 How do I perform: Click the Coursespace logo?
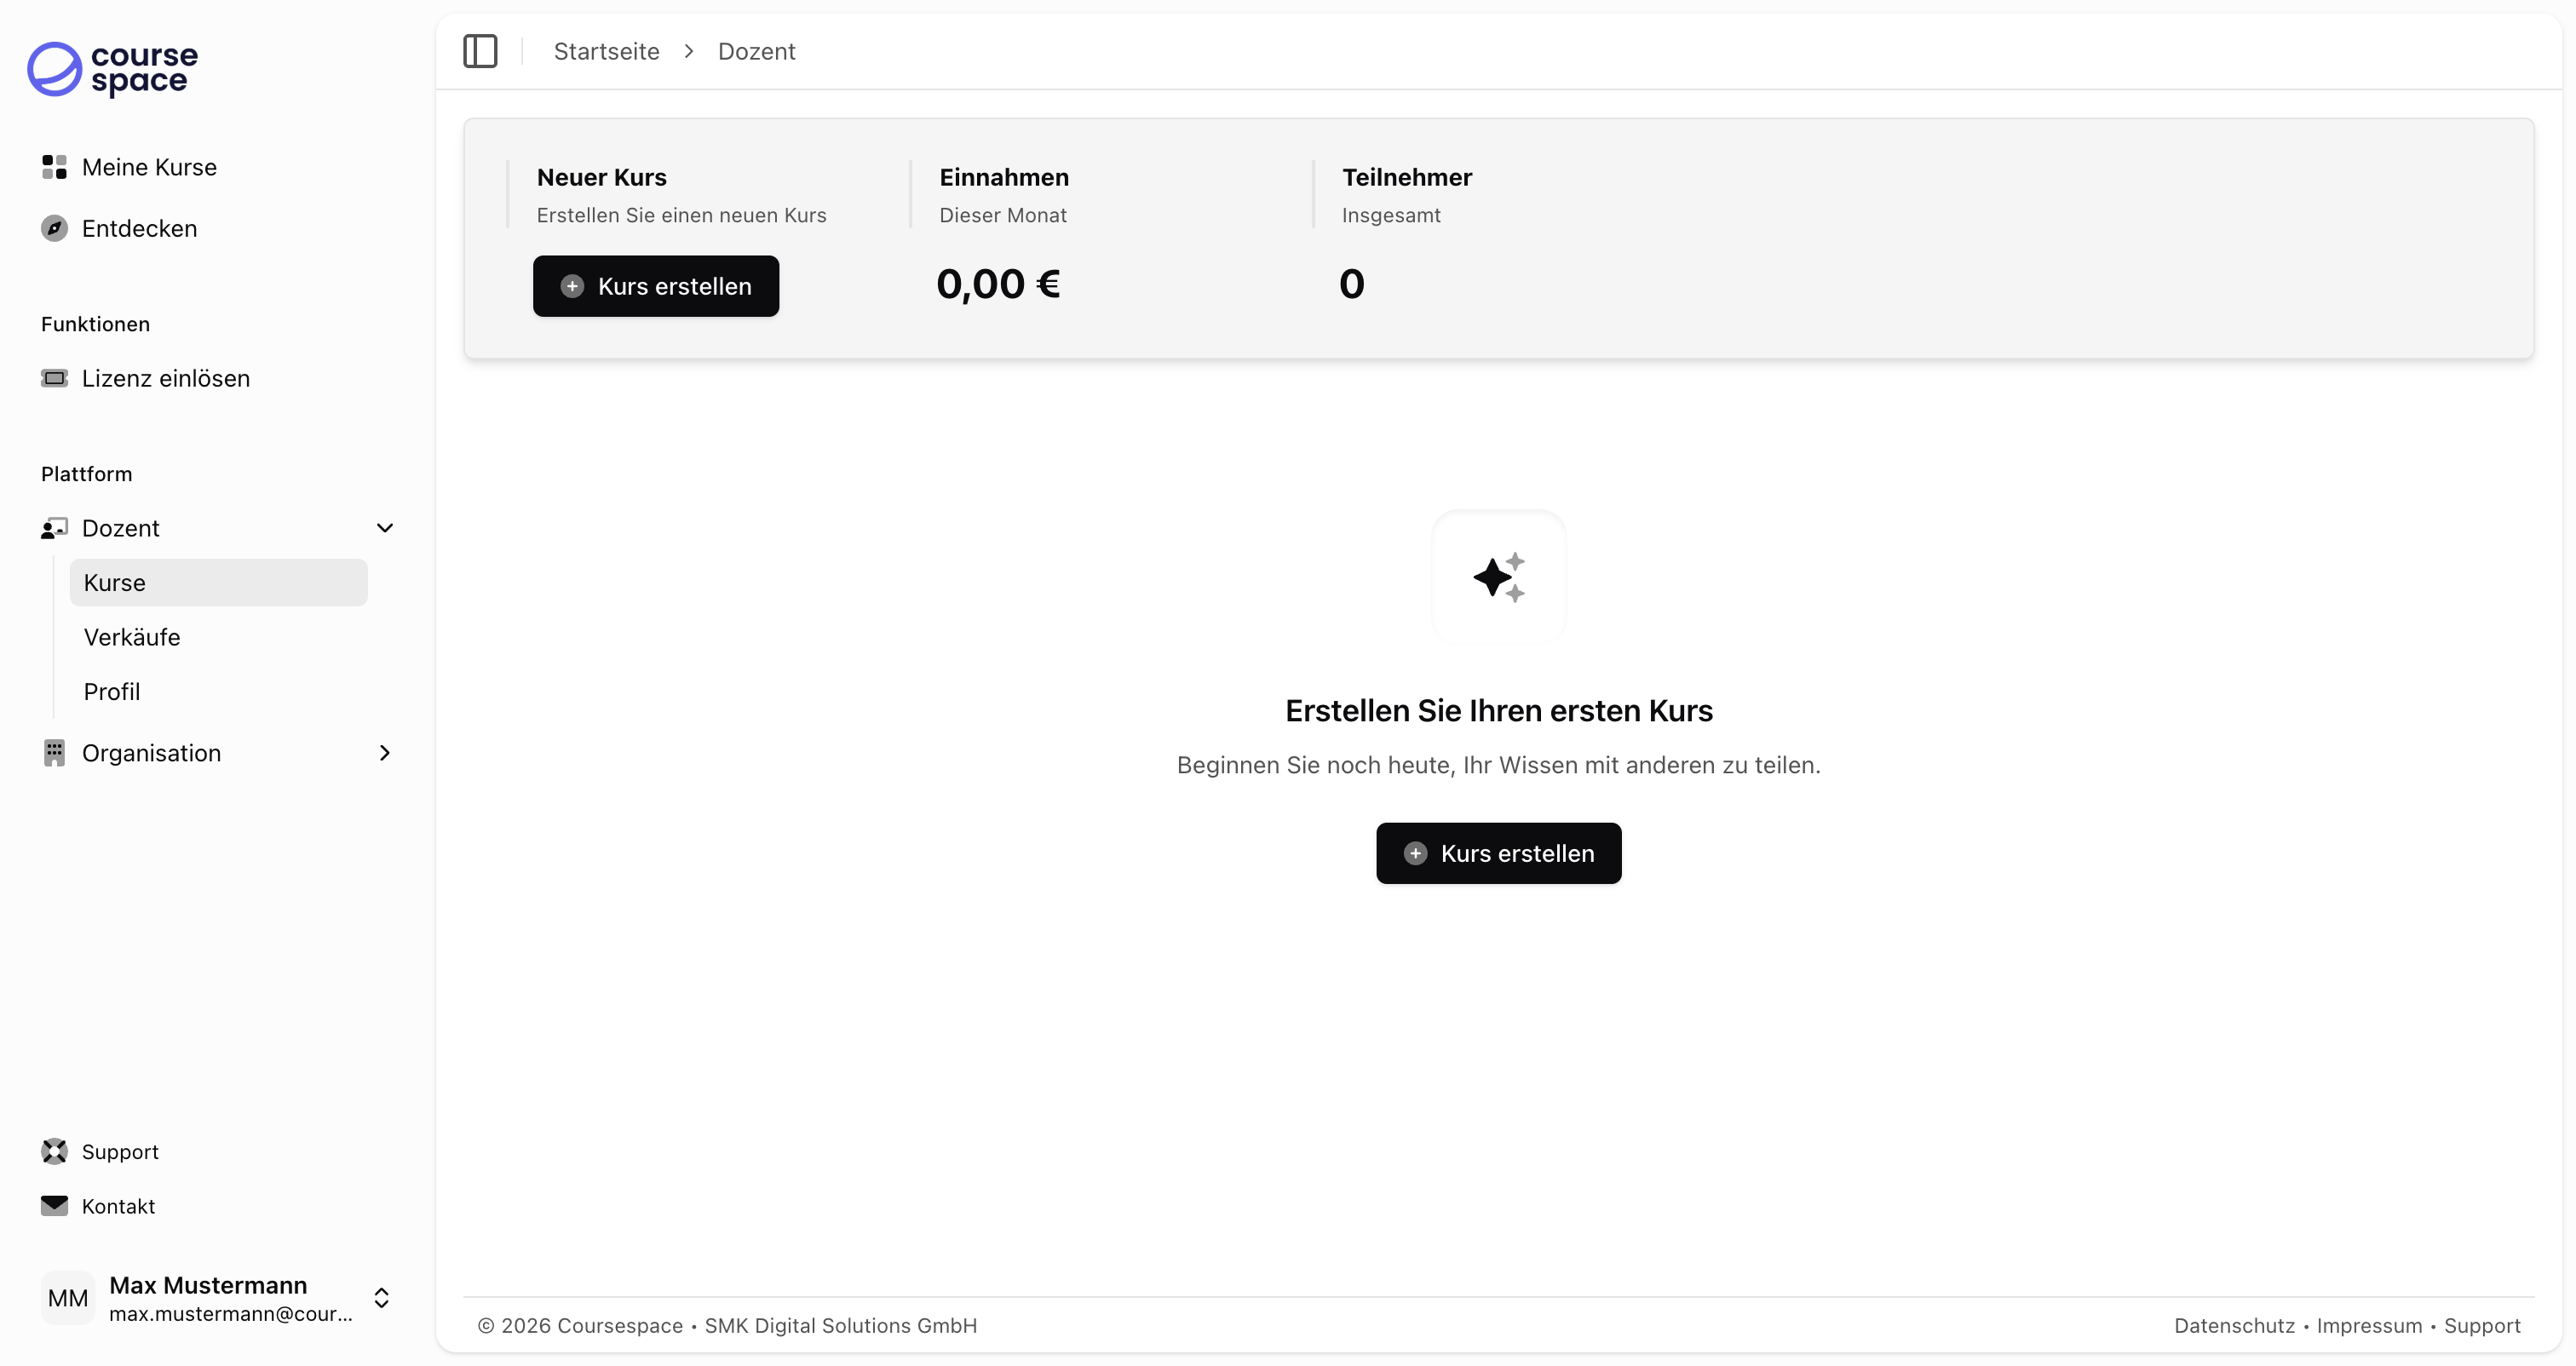click(112, 69)
